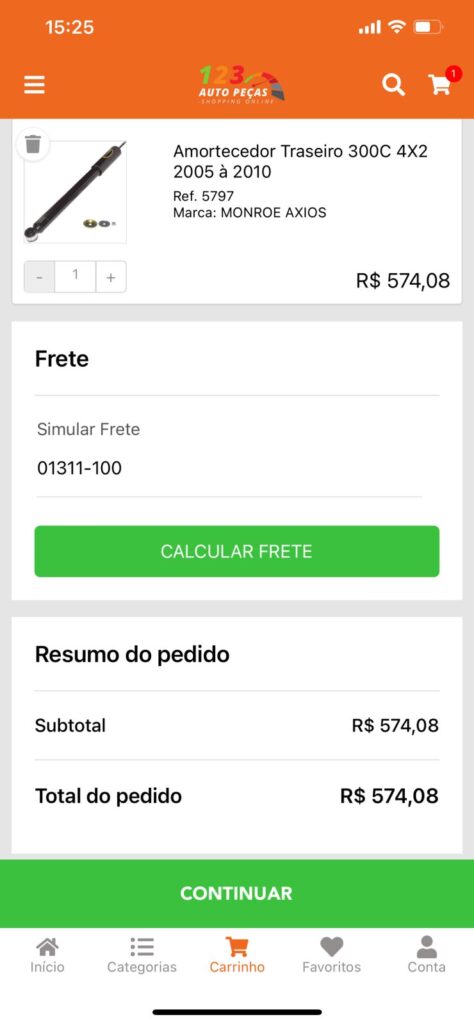Open the Conta account tab

pos(426,955)
